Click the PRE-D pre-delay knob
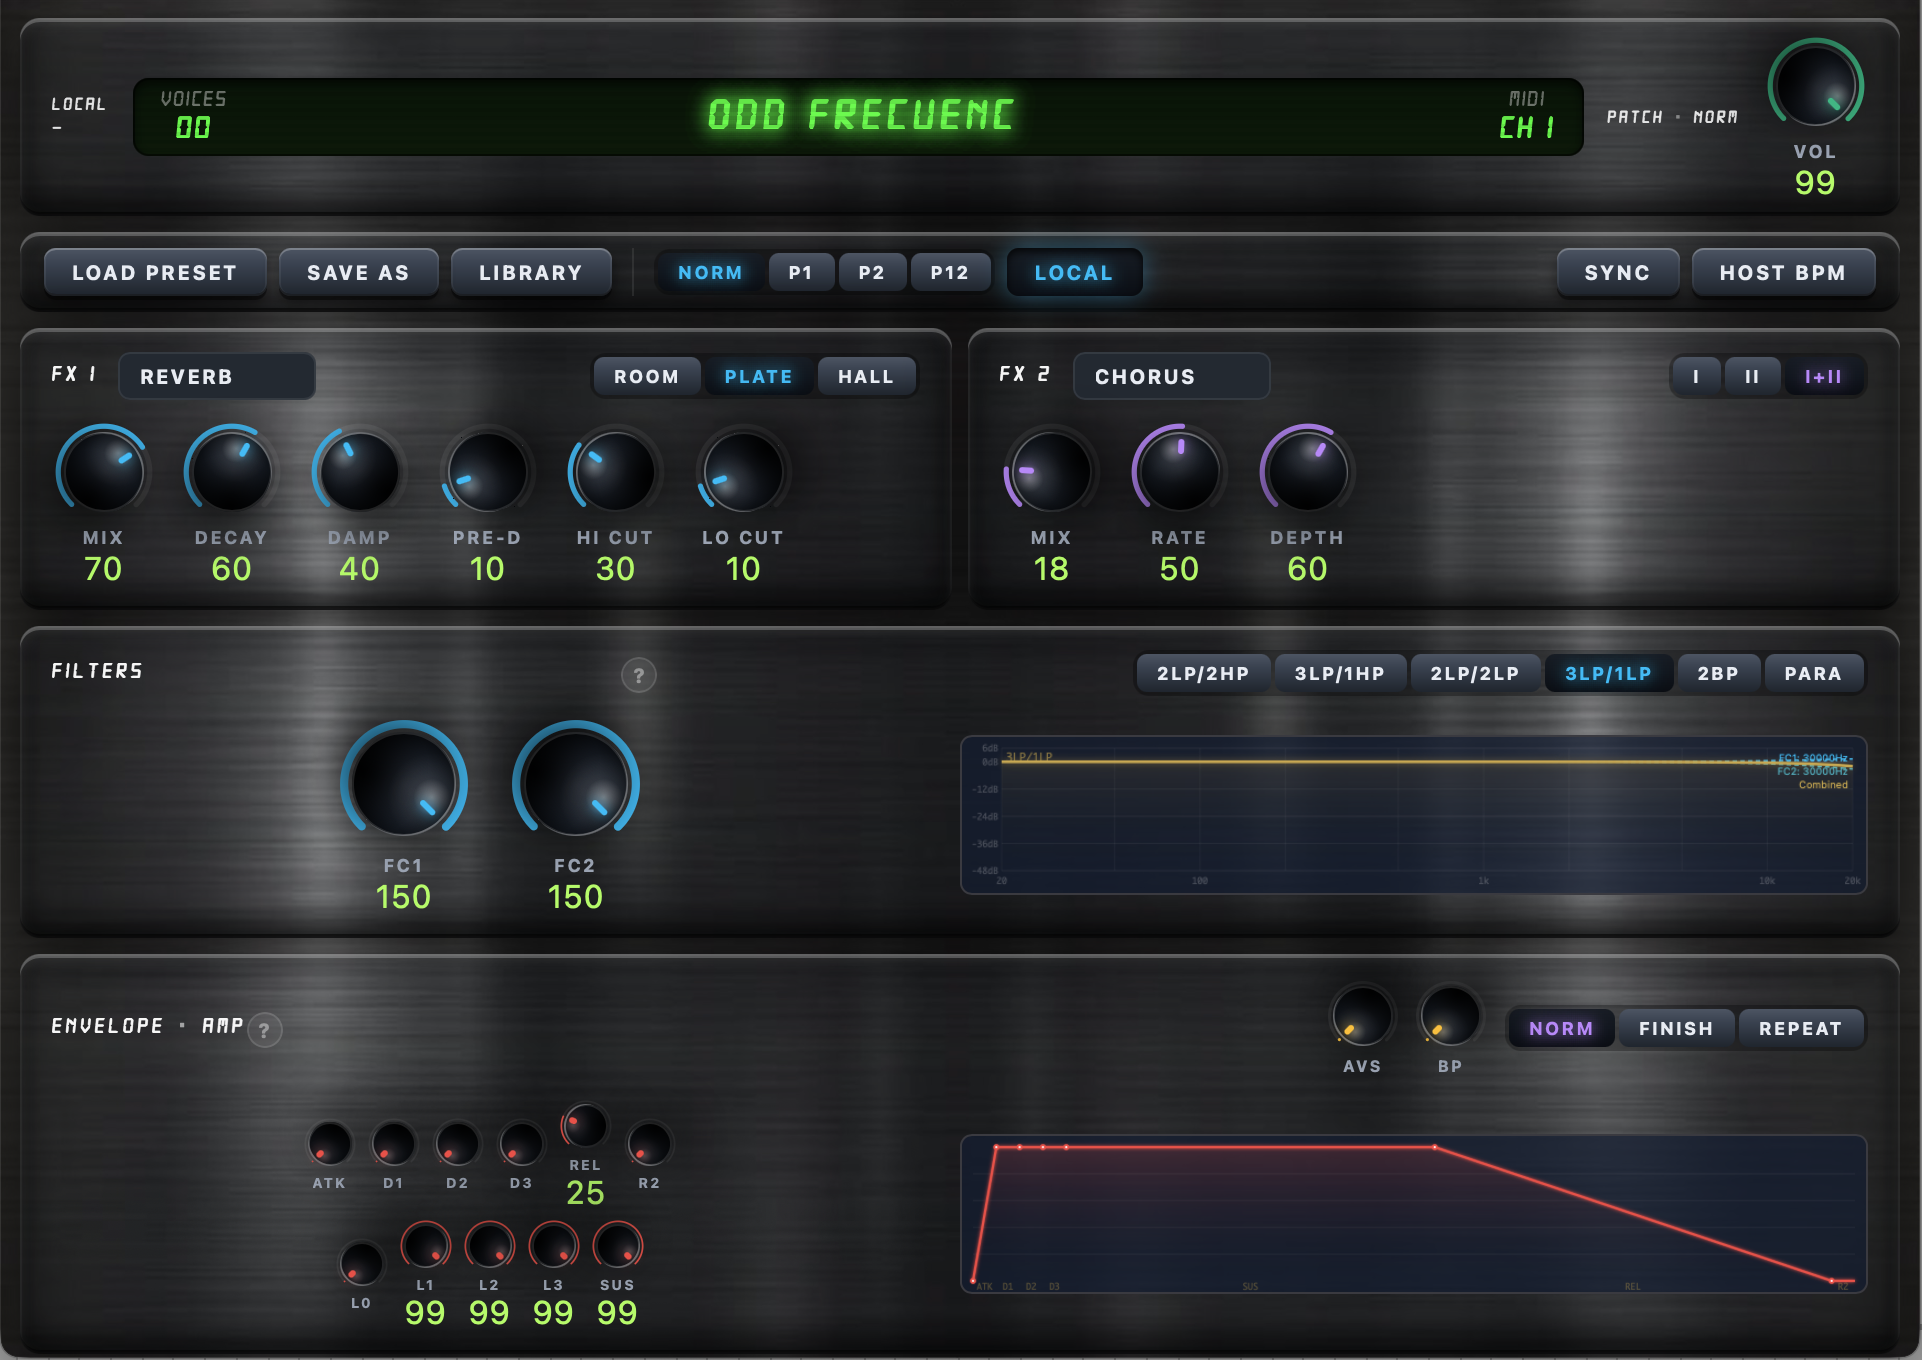Image resolution: width=1922 pixels, height=1360 pixels. pyautogui.click(x=487, y=472)
